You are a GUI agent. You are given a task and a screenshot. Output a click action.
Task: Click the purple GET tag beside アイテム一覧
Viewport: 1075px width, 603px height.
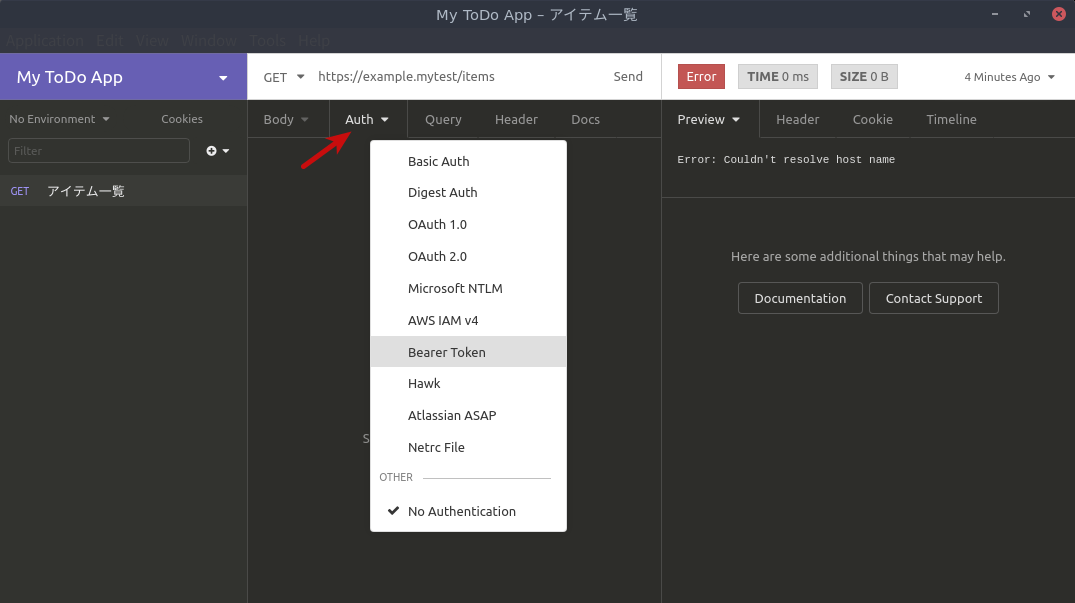[20, 190]
